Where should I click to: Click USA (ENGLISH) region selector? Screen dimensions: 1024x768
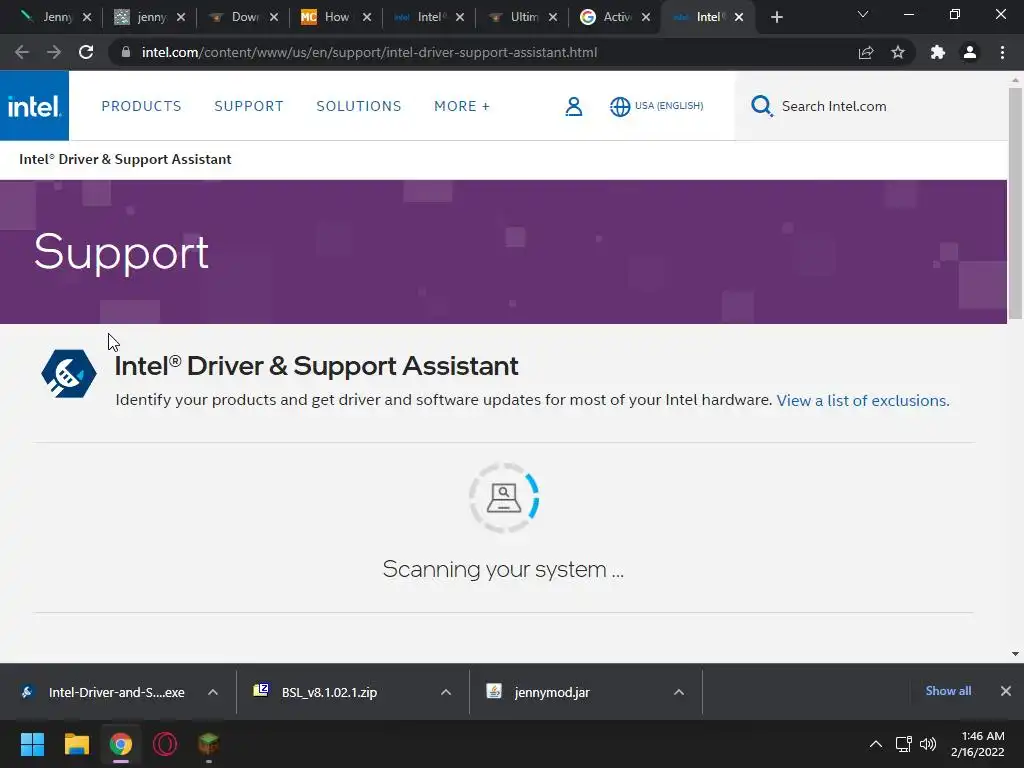click(669, 106)
